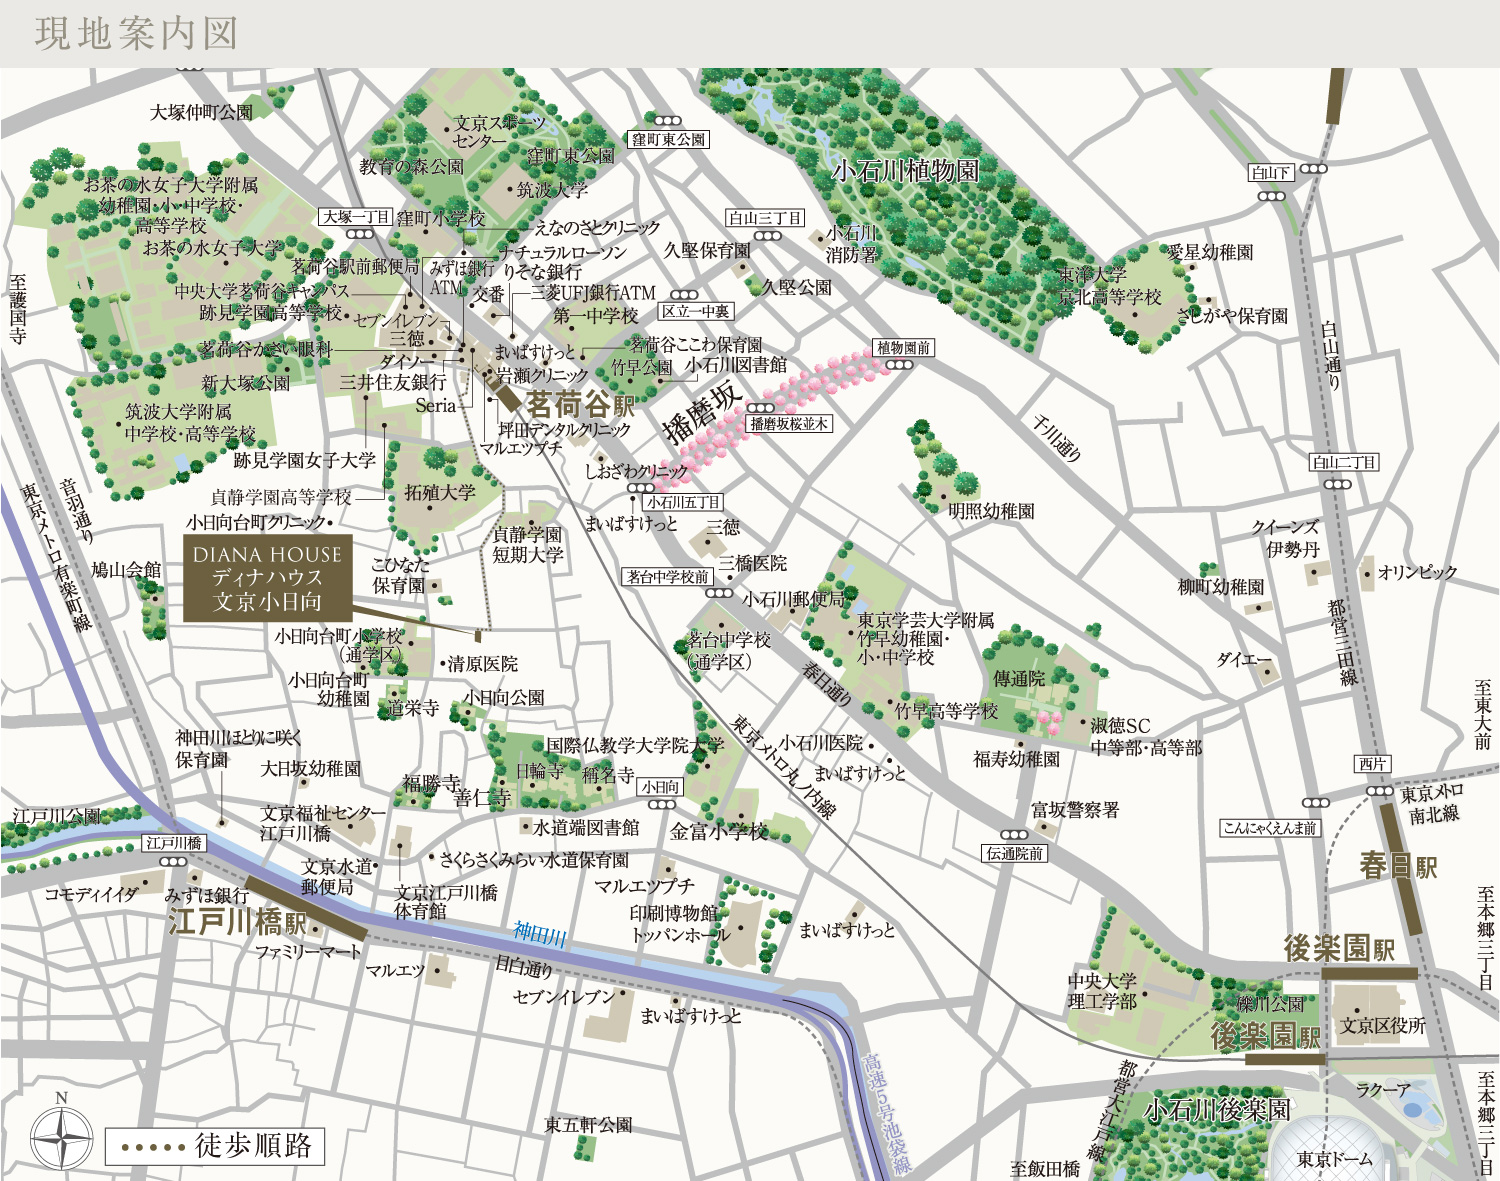This screenshot has height=1181, width=1500.
Task: Click the 徒歩順路 legend box
Action: coord(215,1146)
